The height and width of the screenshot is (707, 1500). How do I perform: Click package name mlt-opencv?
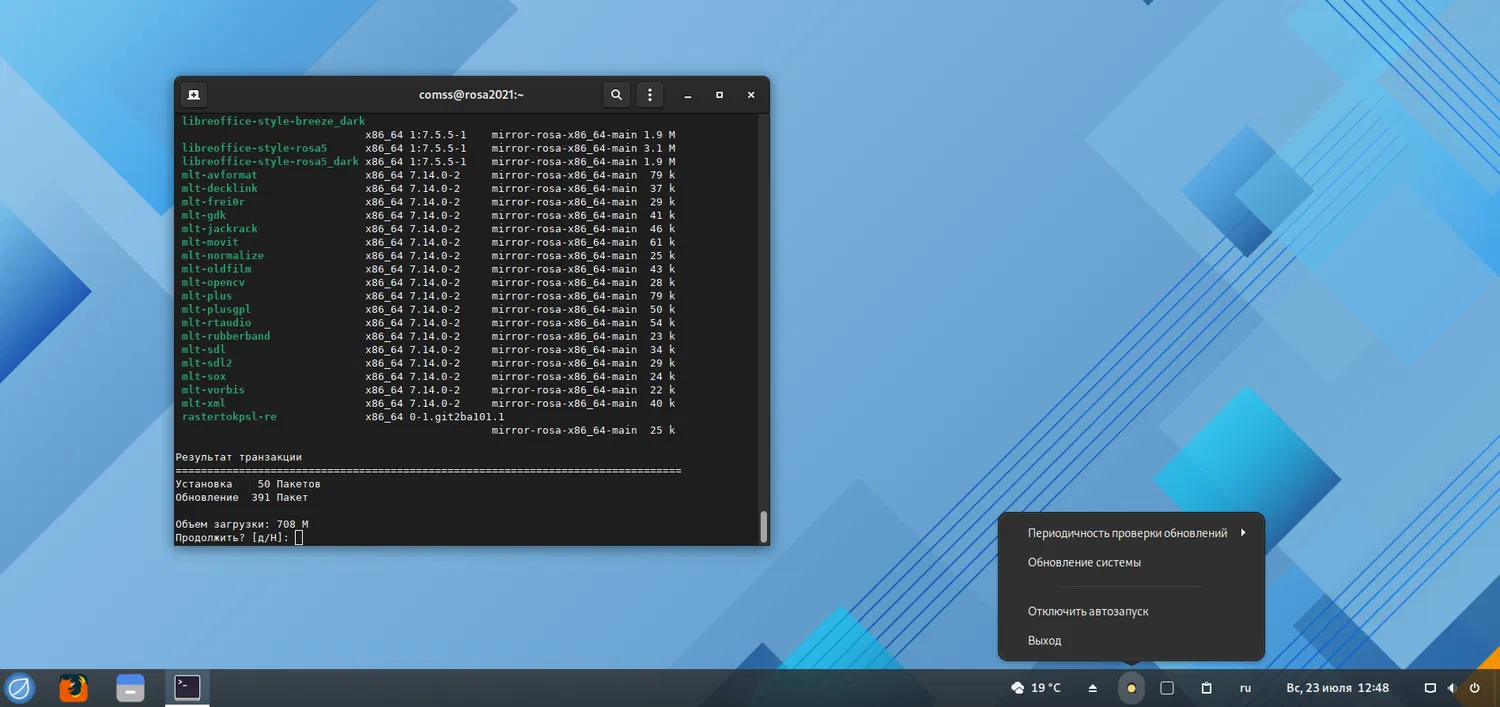click(213, 283)
